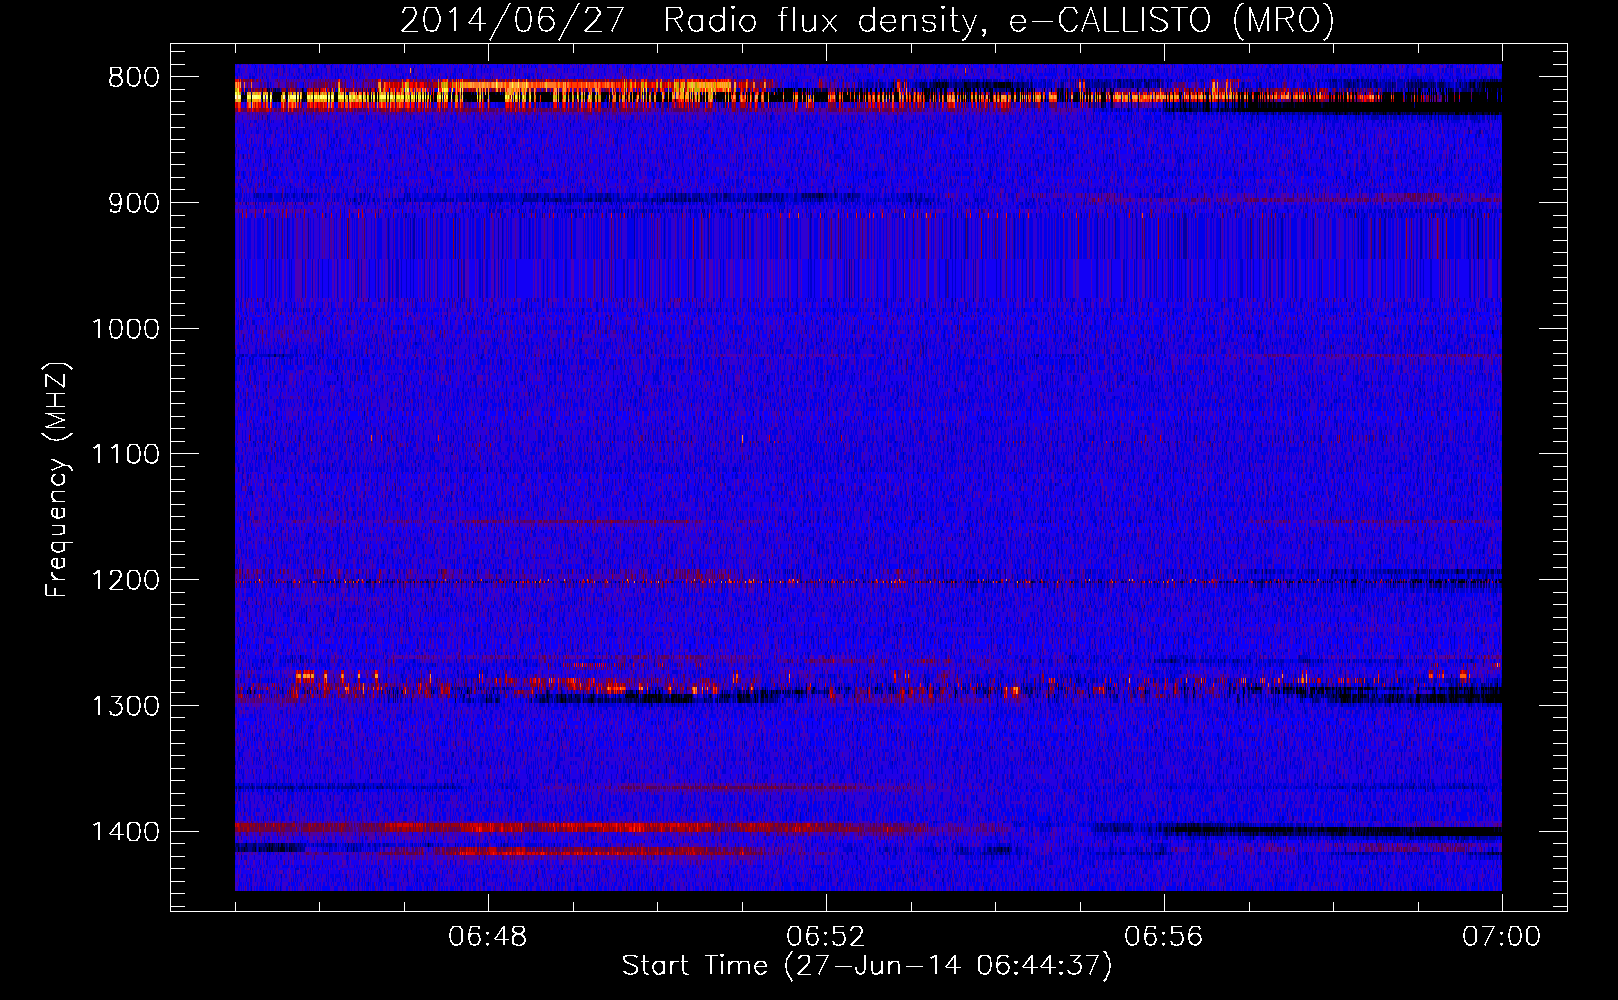Screen dimensions: 1618x1000
Task: Click the 1000 frequency tick label
Action: tap(125, 329)
